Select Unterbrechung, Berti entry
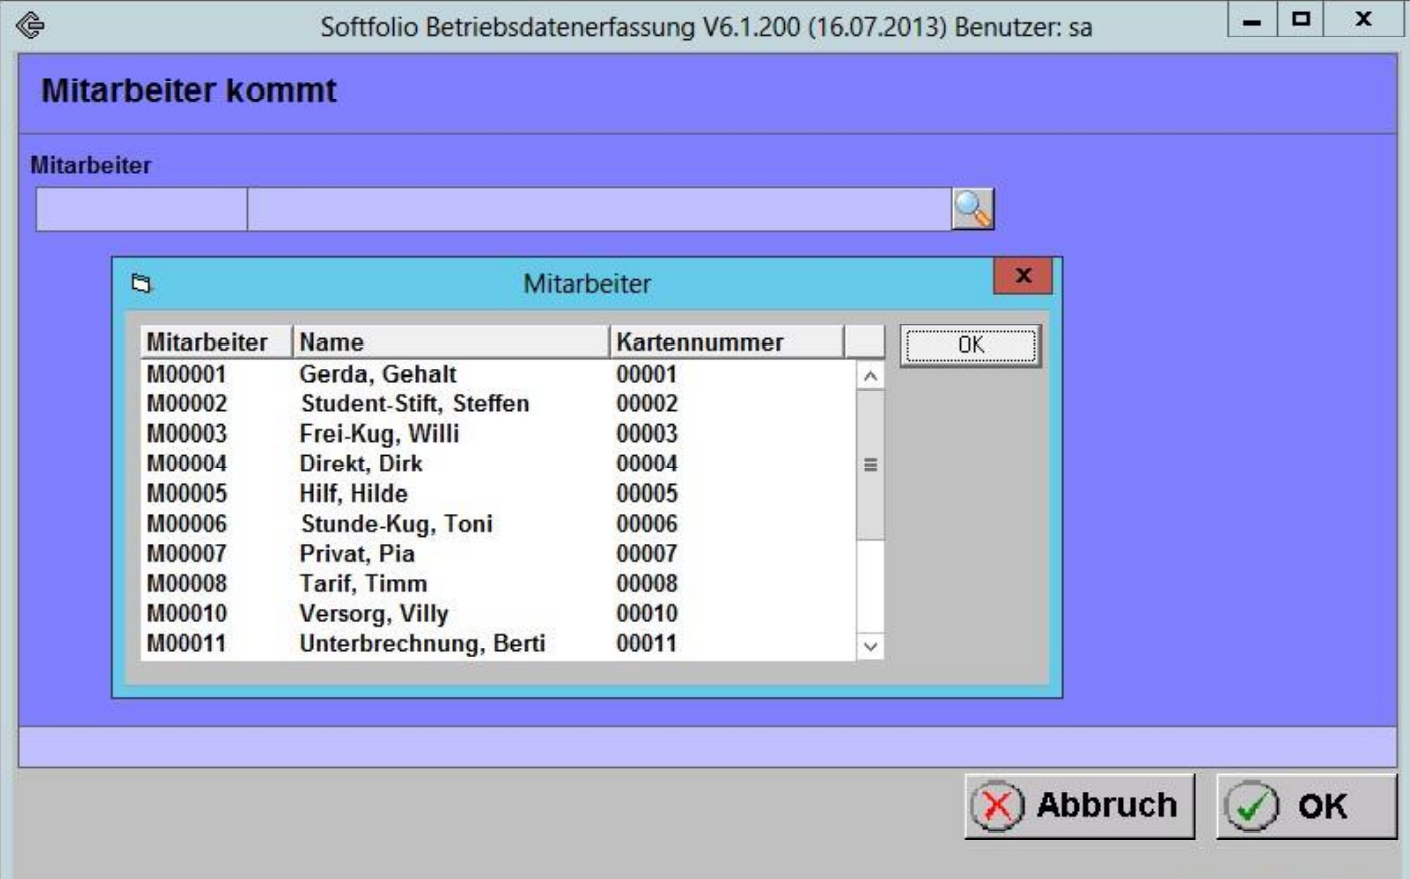Screen dimensions: 1410x879 point(421,644)
